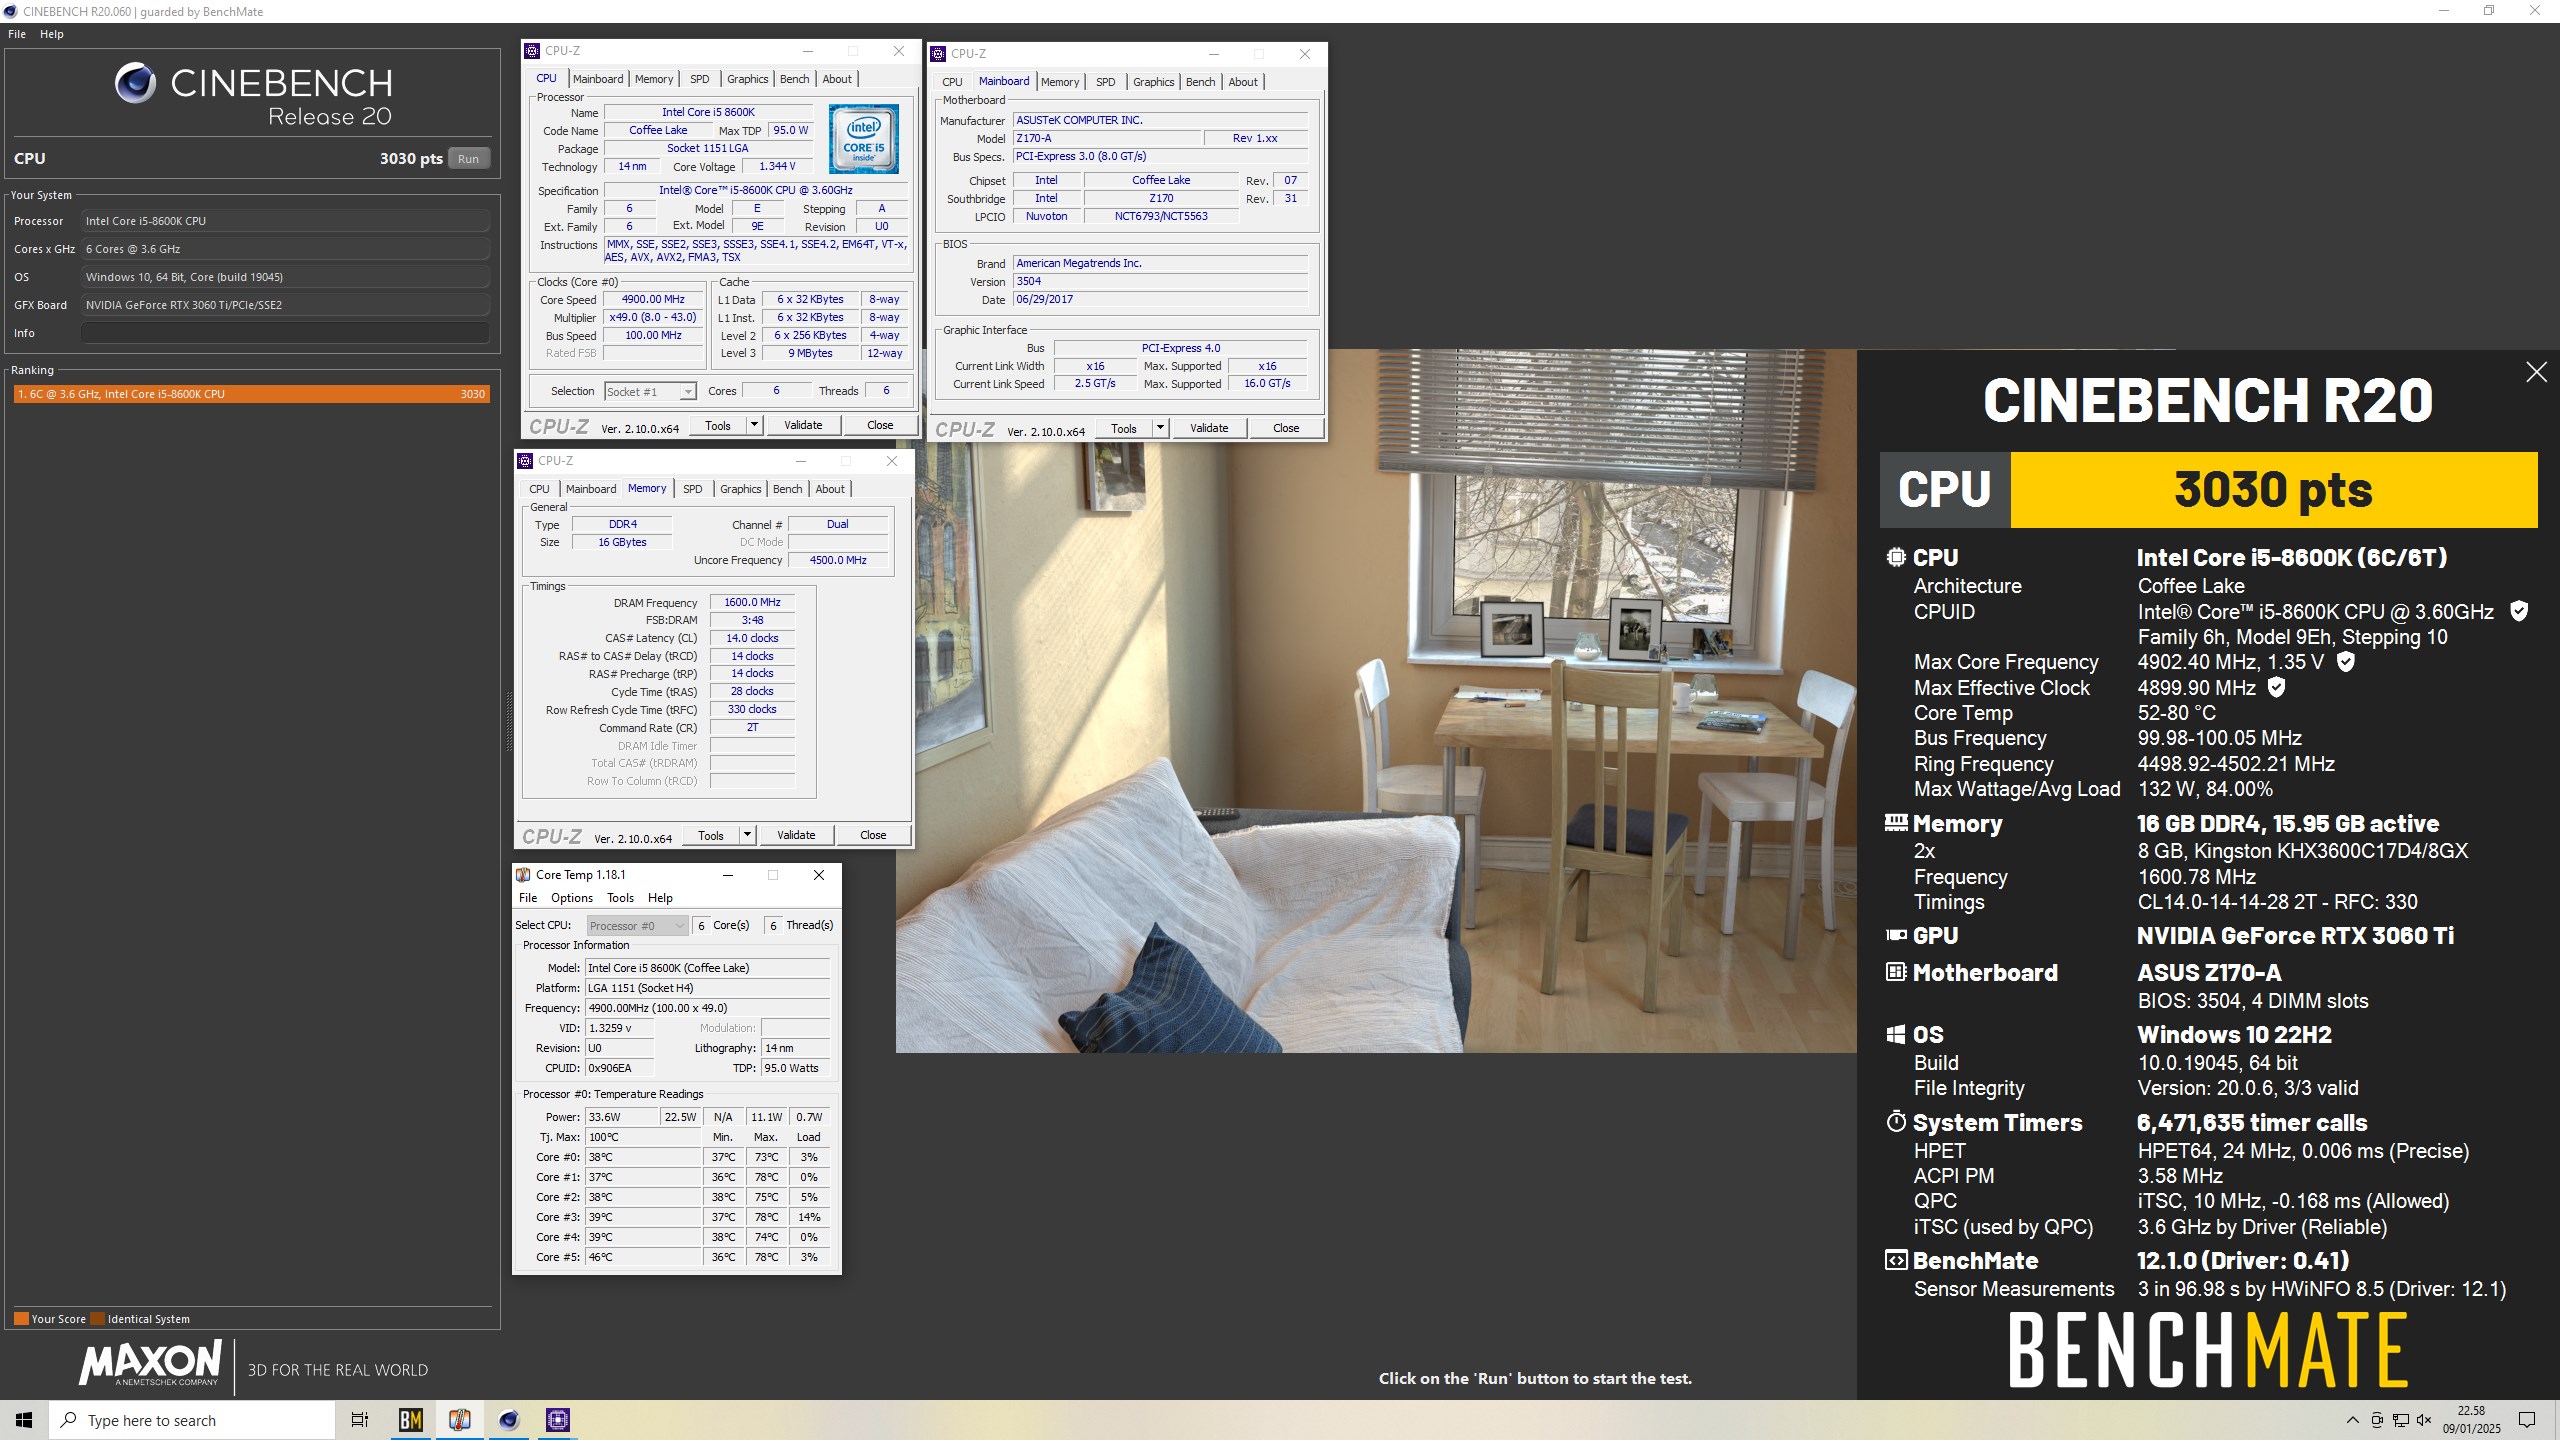Click CPUID verified shield icon

tap(2519, 611)
